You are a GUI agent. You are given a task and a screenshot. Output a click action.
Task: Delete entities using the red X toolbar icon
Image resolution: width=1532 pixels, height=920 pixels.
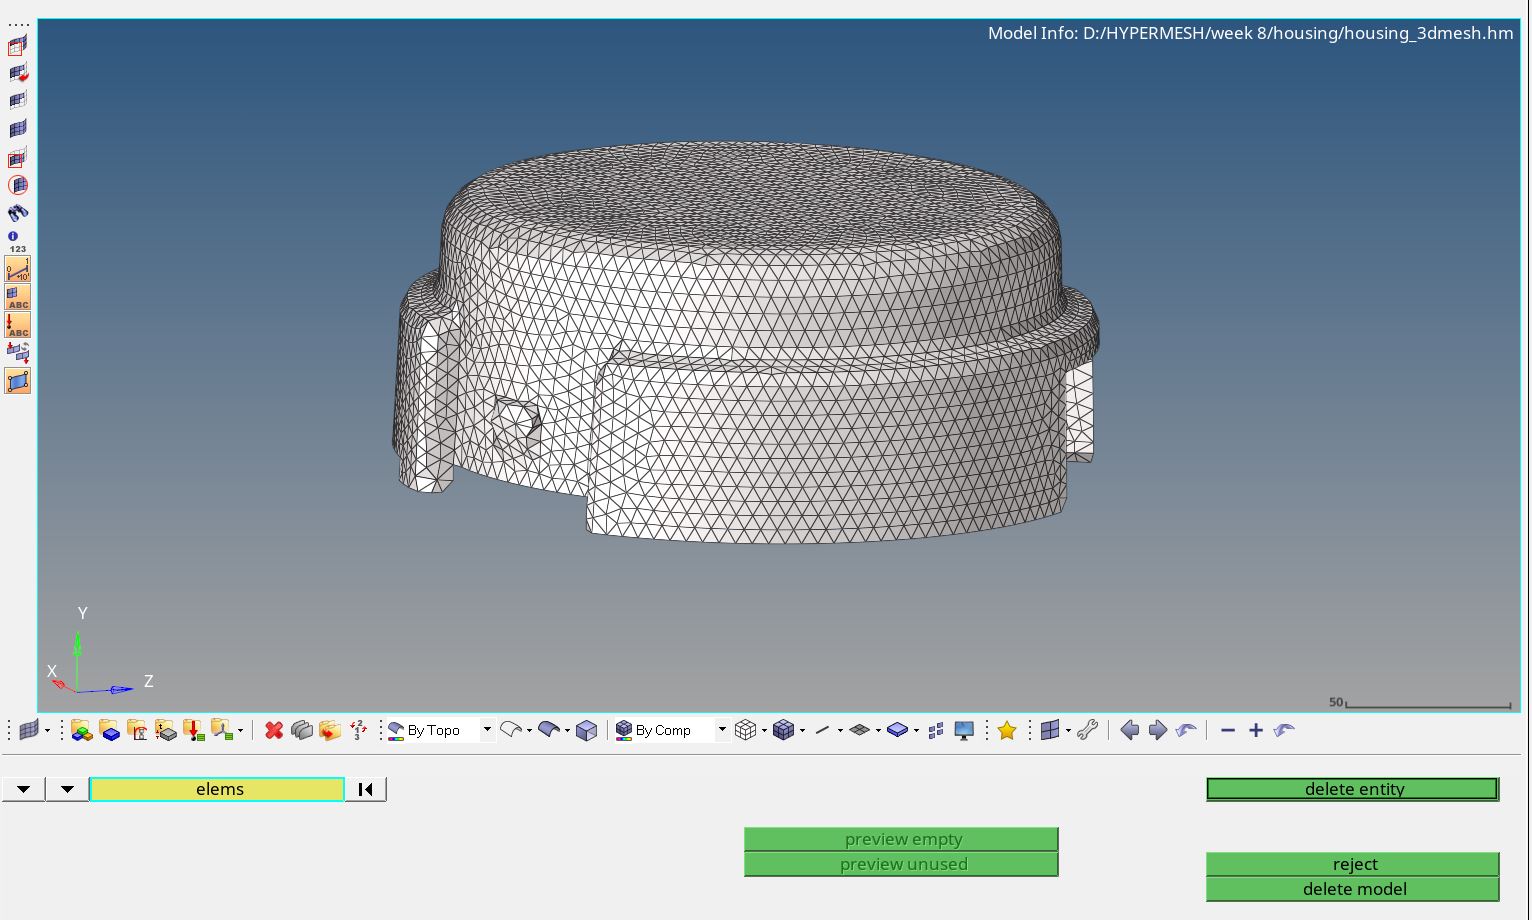(273, 730)
